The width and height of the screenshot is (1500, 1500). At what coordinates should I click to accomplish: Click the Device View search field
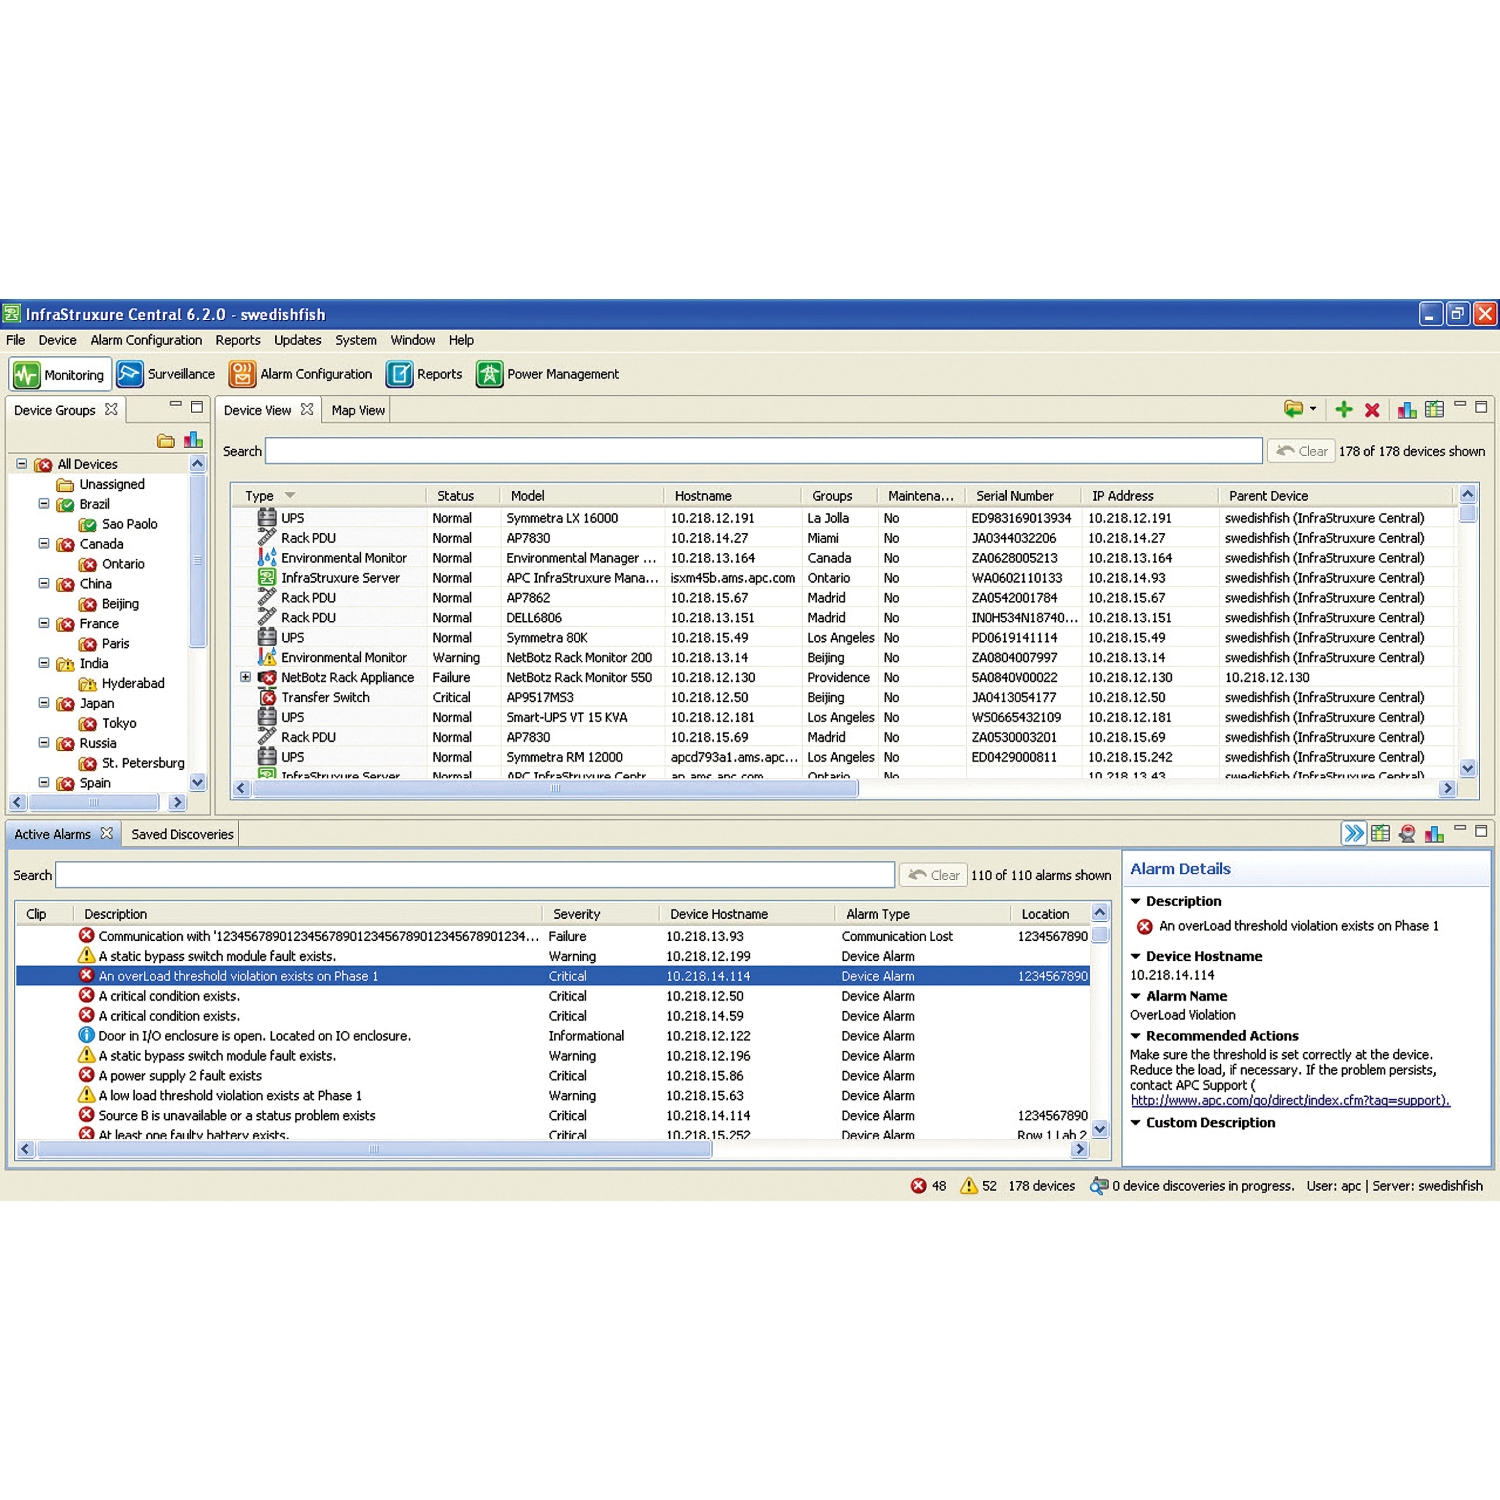point(763,451)
